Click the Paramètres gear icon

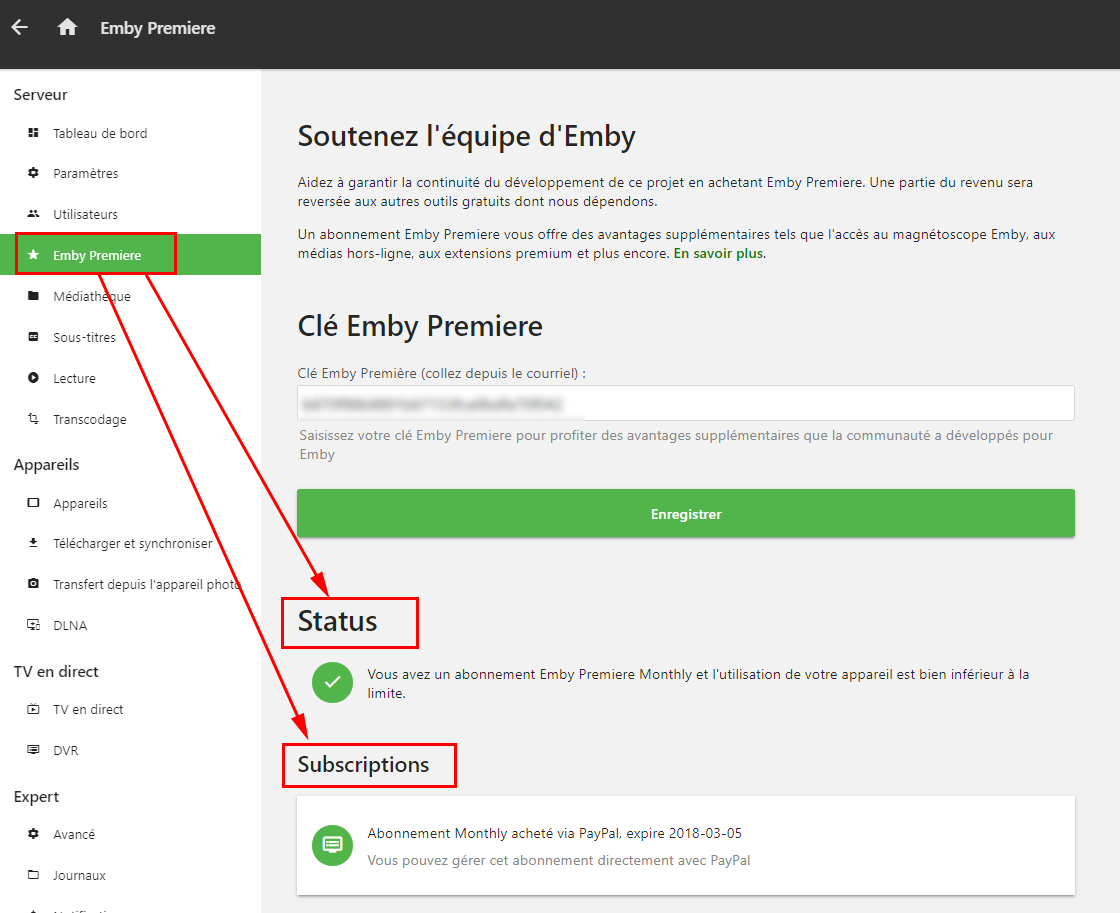tap(33, 173)
